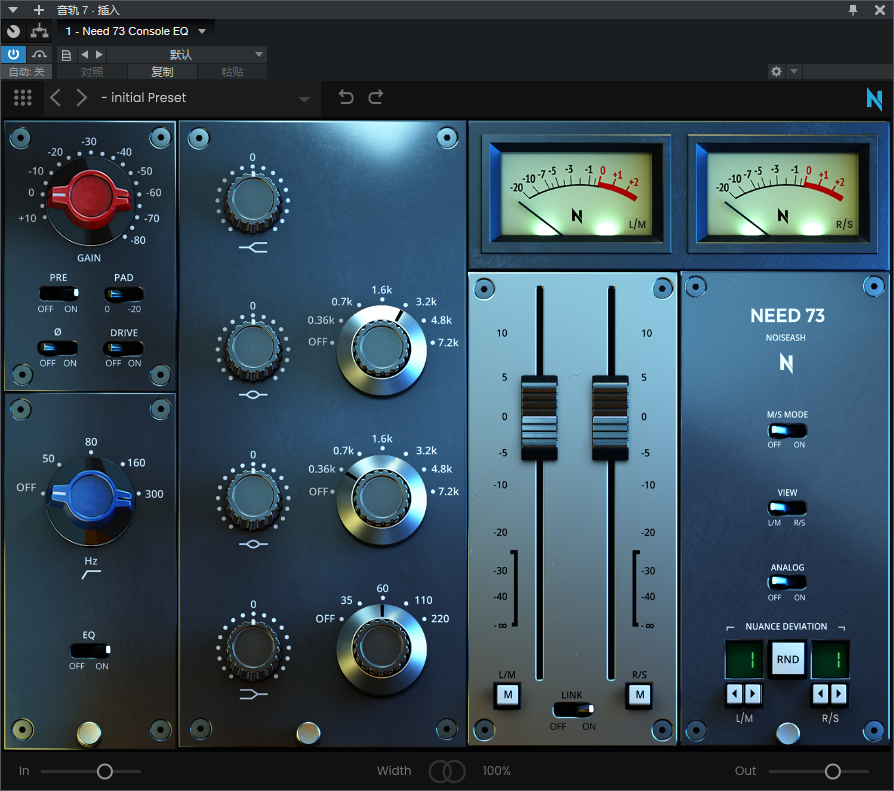Click the red GAIN knob
This screenshot has height=791, width=894.
[x=90, y=198]
